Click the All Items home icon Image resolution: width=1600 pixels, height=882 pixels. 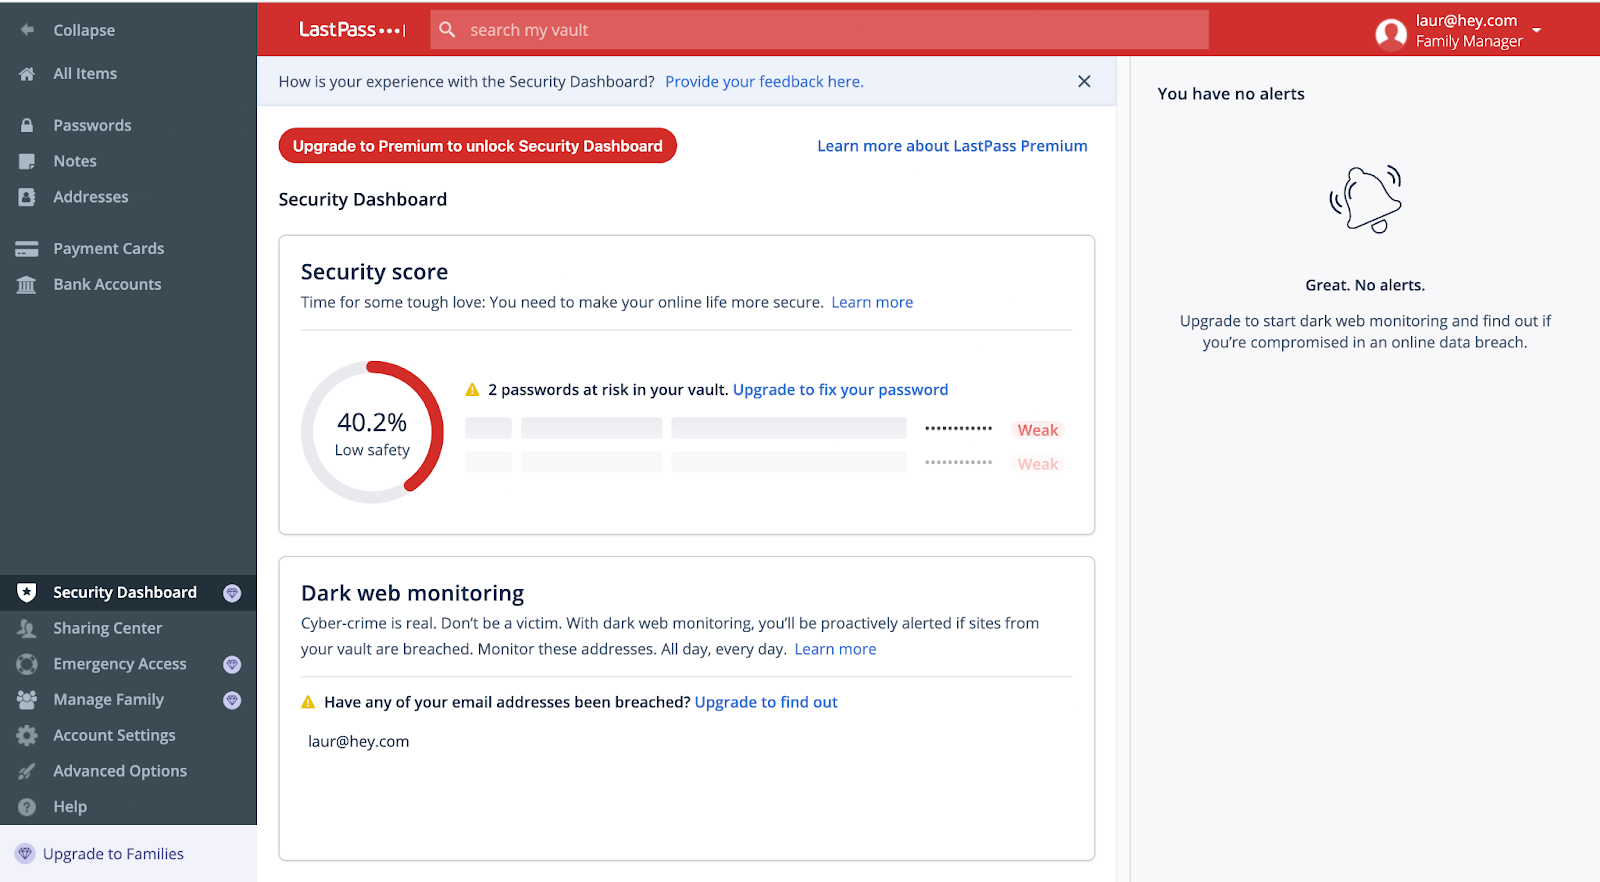click(27, 74)
